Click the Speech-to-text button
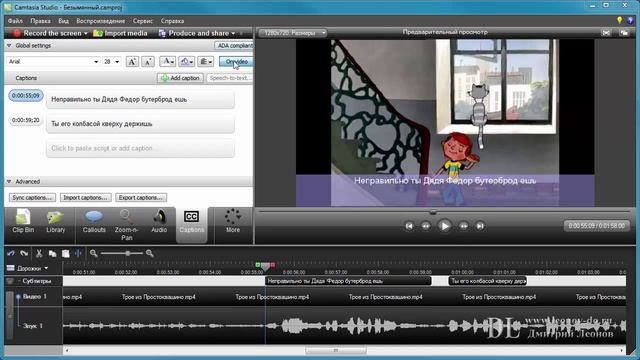Viewport: 640px width, 360px height. (x=230, y=78)
